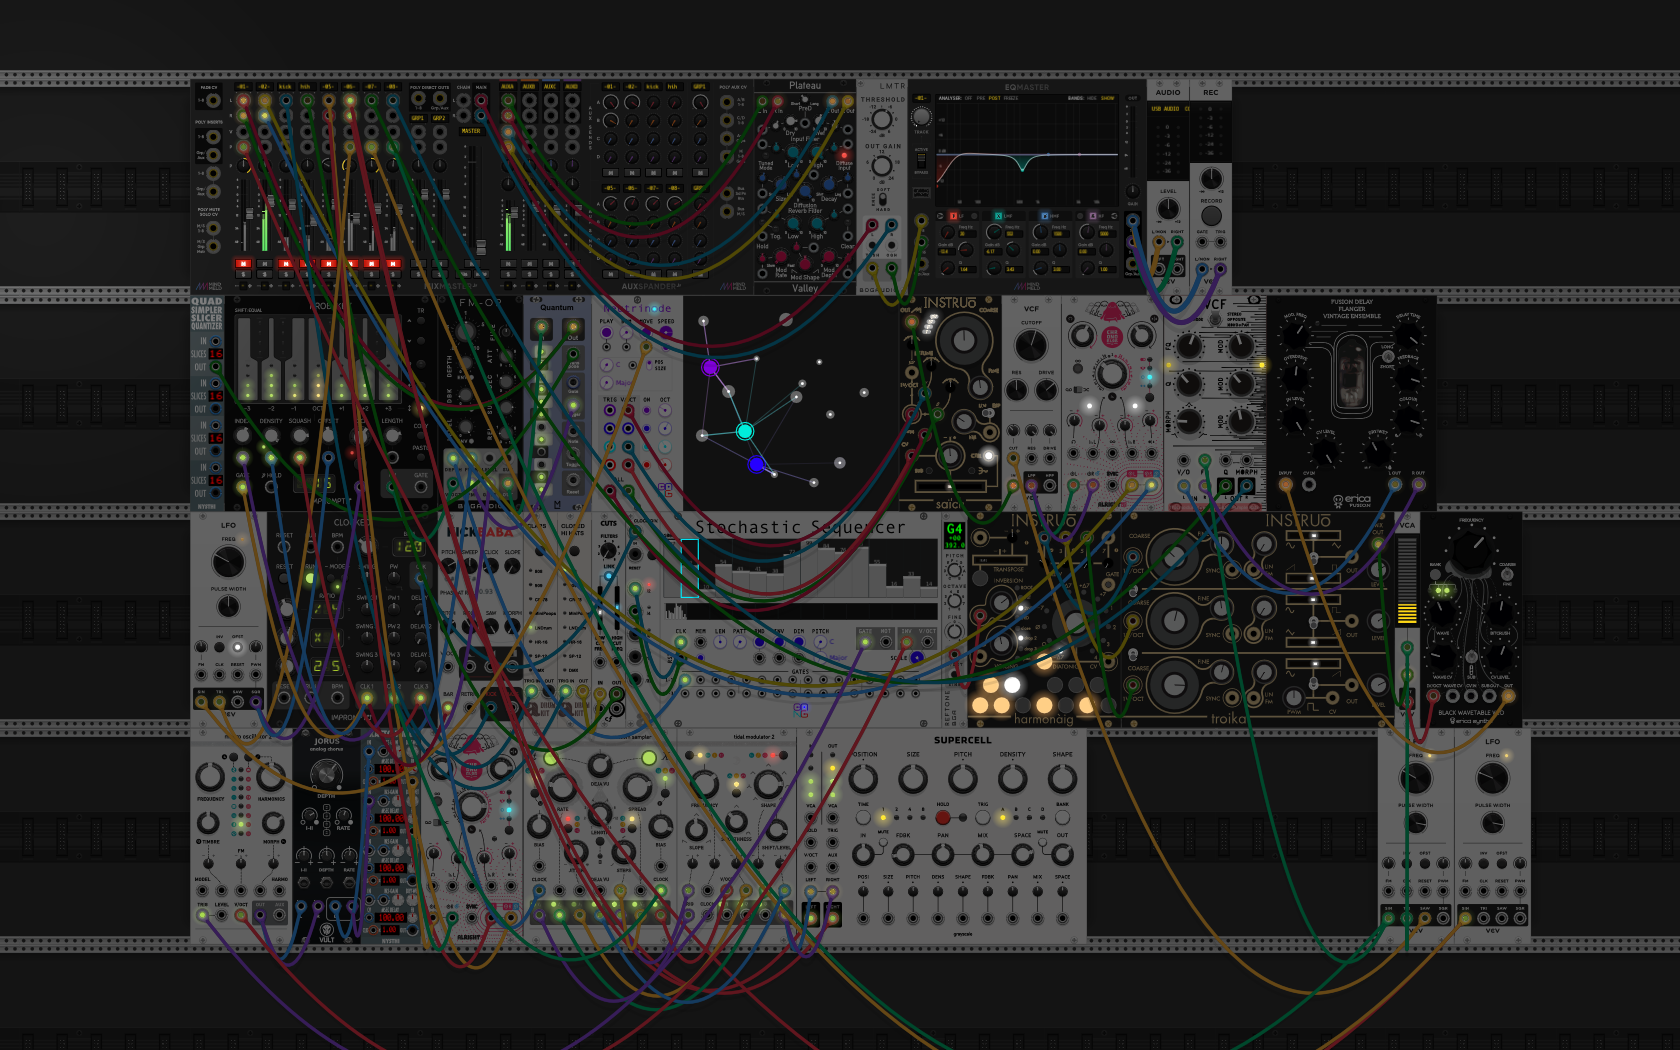Image resolution: width=1680 pixels, height=1050 pixels.
Task: Click the large Instruo Saich tuning knob
Action: point(964,341)
